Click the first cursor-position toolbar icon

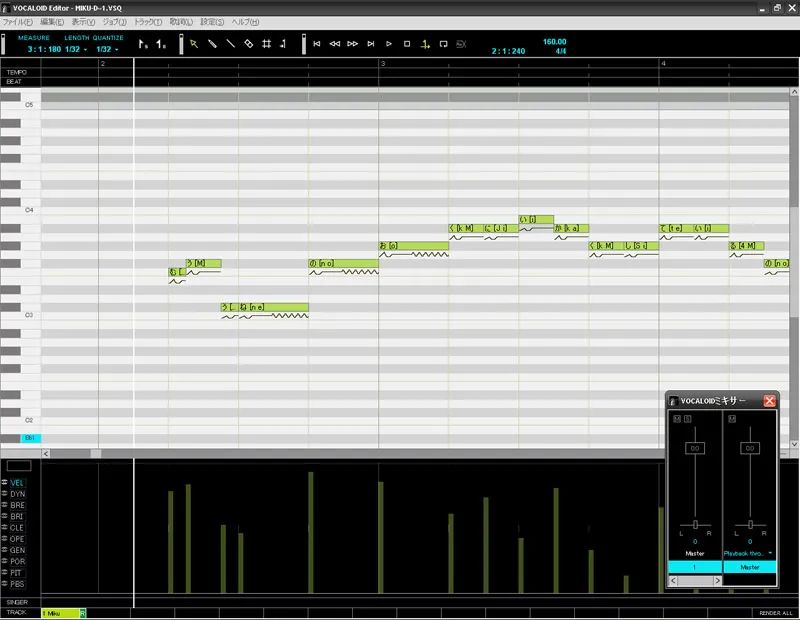coord(143,44)
